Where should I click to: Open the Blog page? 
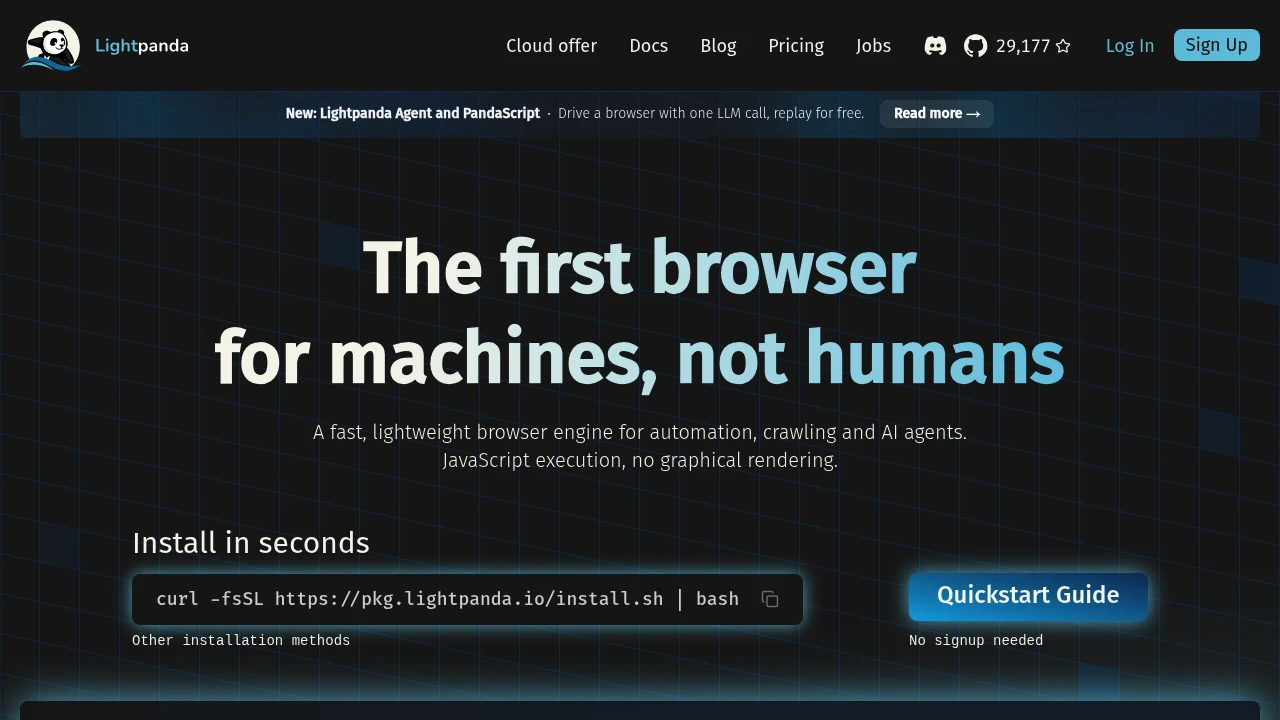[718, 46]
